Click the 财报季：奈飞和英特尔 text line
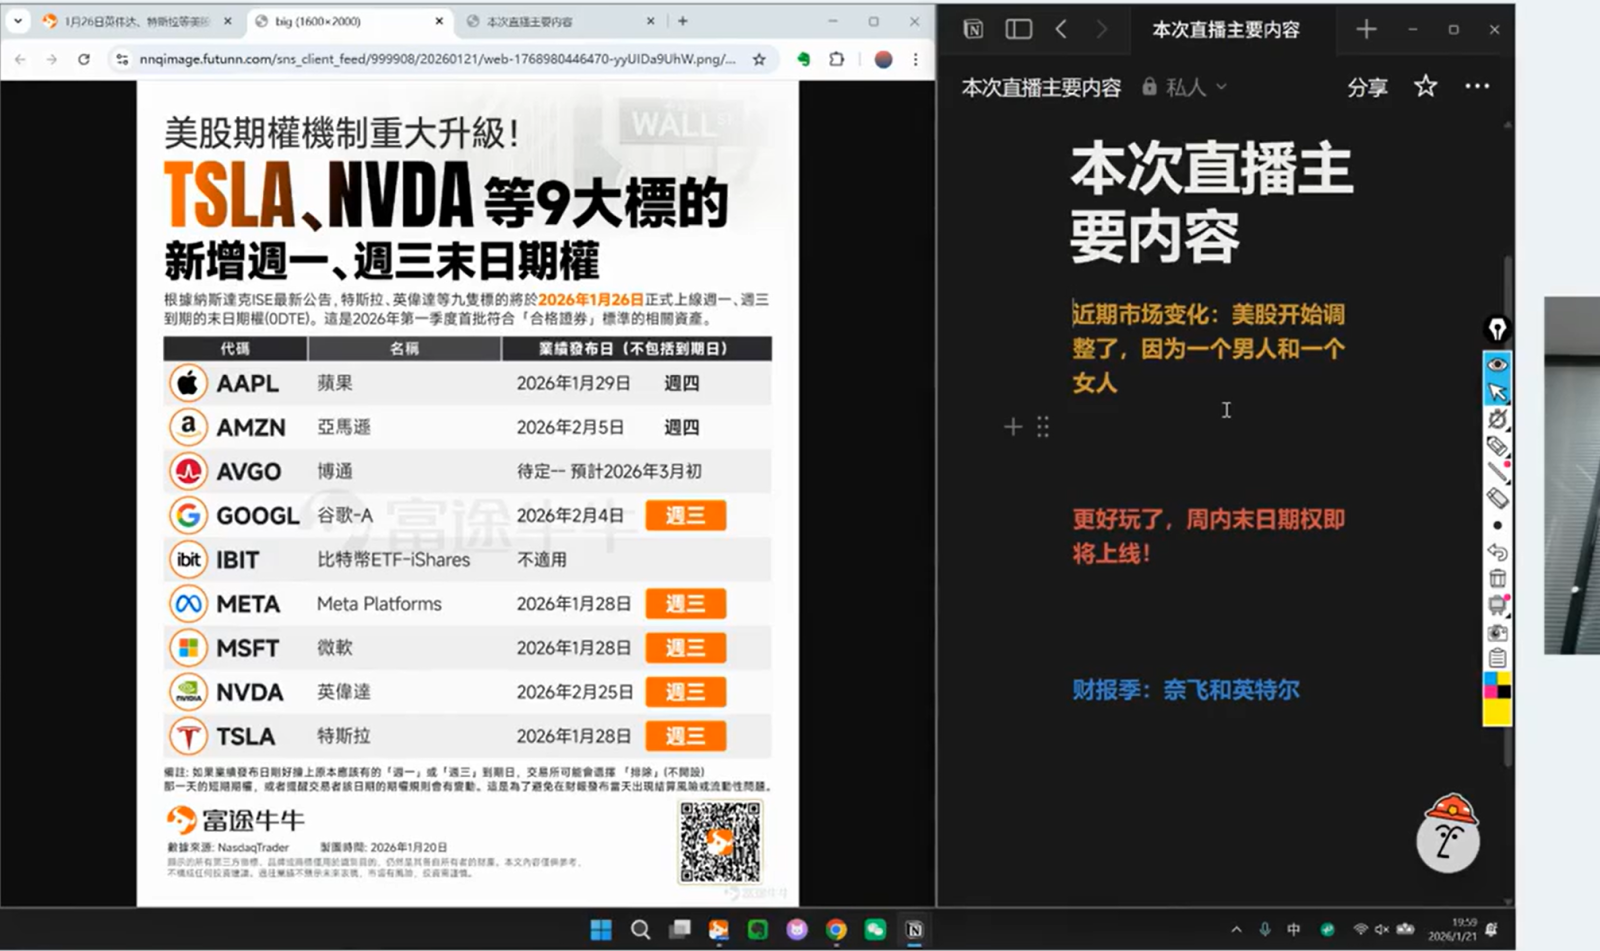Screen dimensions: 1600x951 tap(1186, 690)
